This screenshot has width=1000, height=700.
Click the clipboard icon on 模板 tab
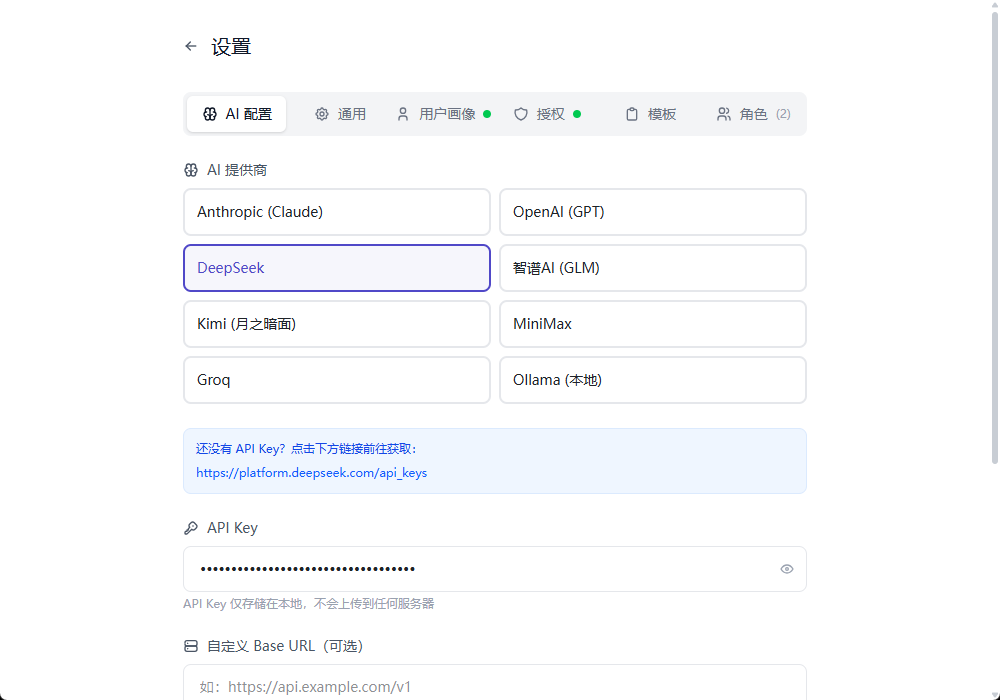click(631, 114)
